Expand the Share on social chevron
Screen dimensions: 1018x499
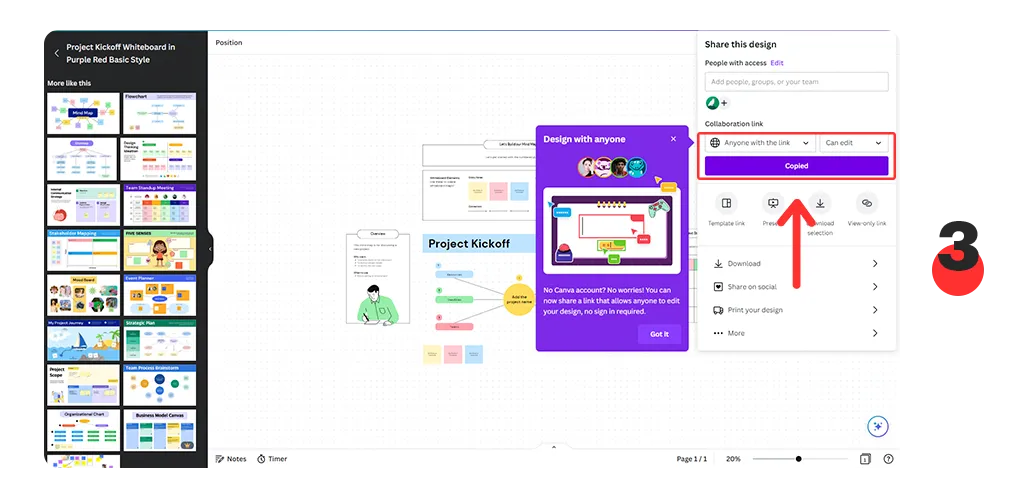875,287
